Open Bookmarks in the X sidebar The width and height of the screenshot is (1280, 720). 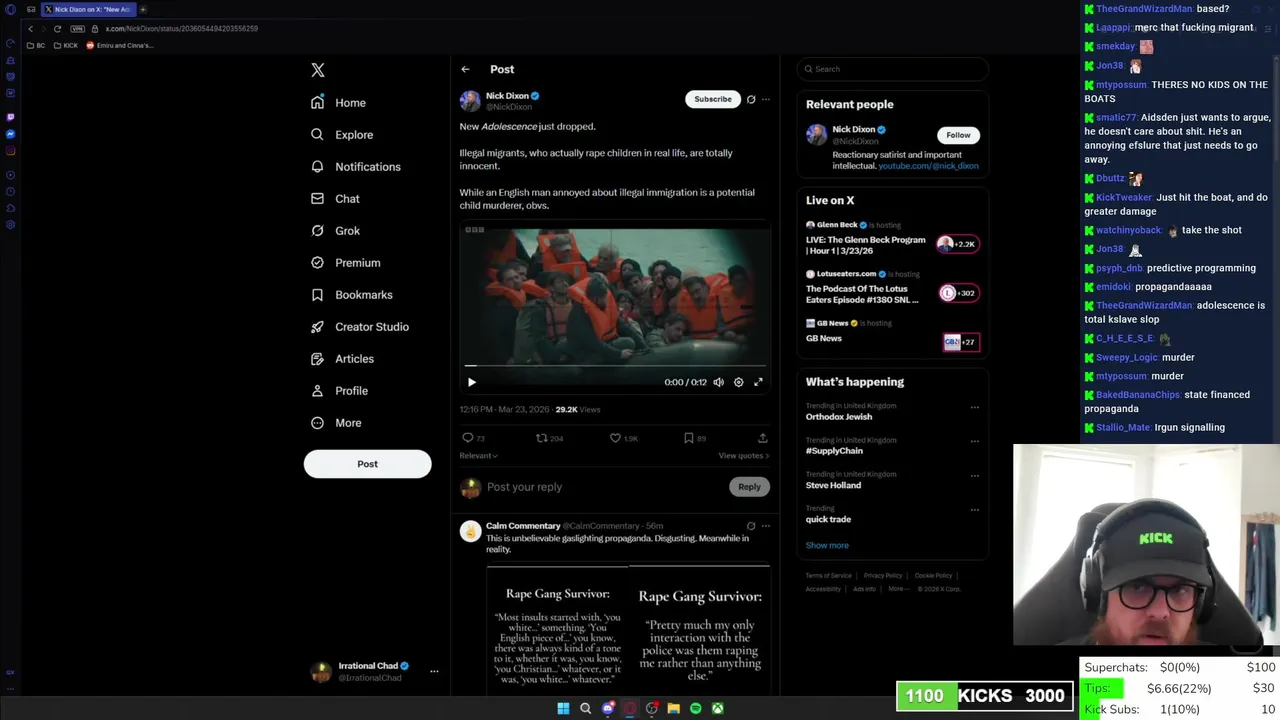pyautogui.click(x=351, y=295)
